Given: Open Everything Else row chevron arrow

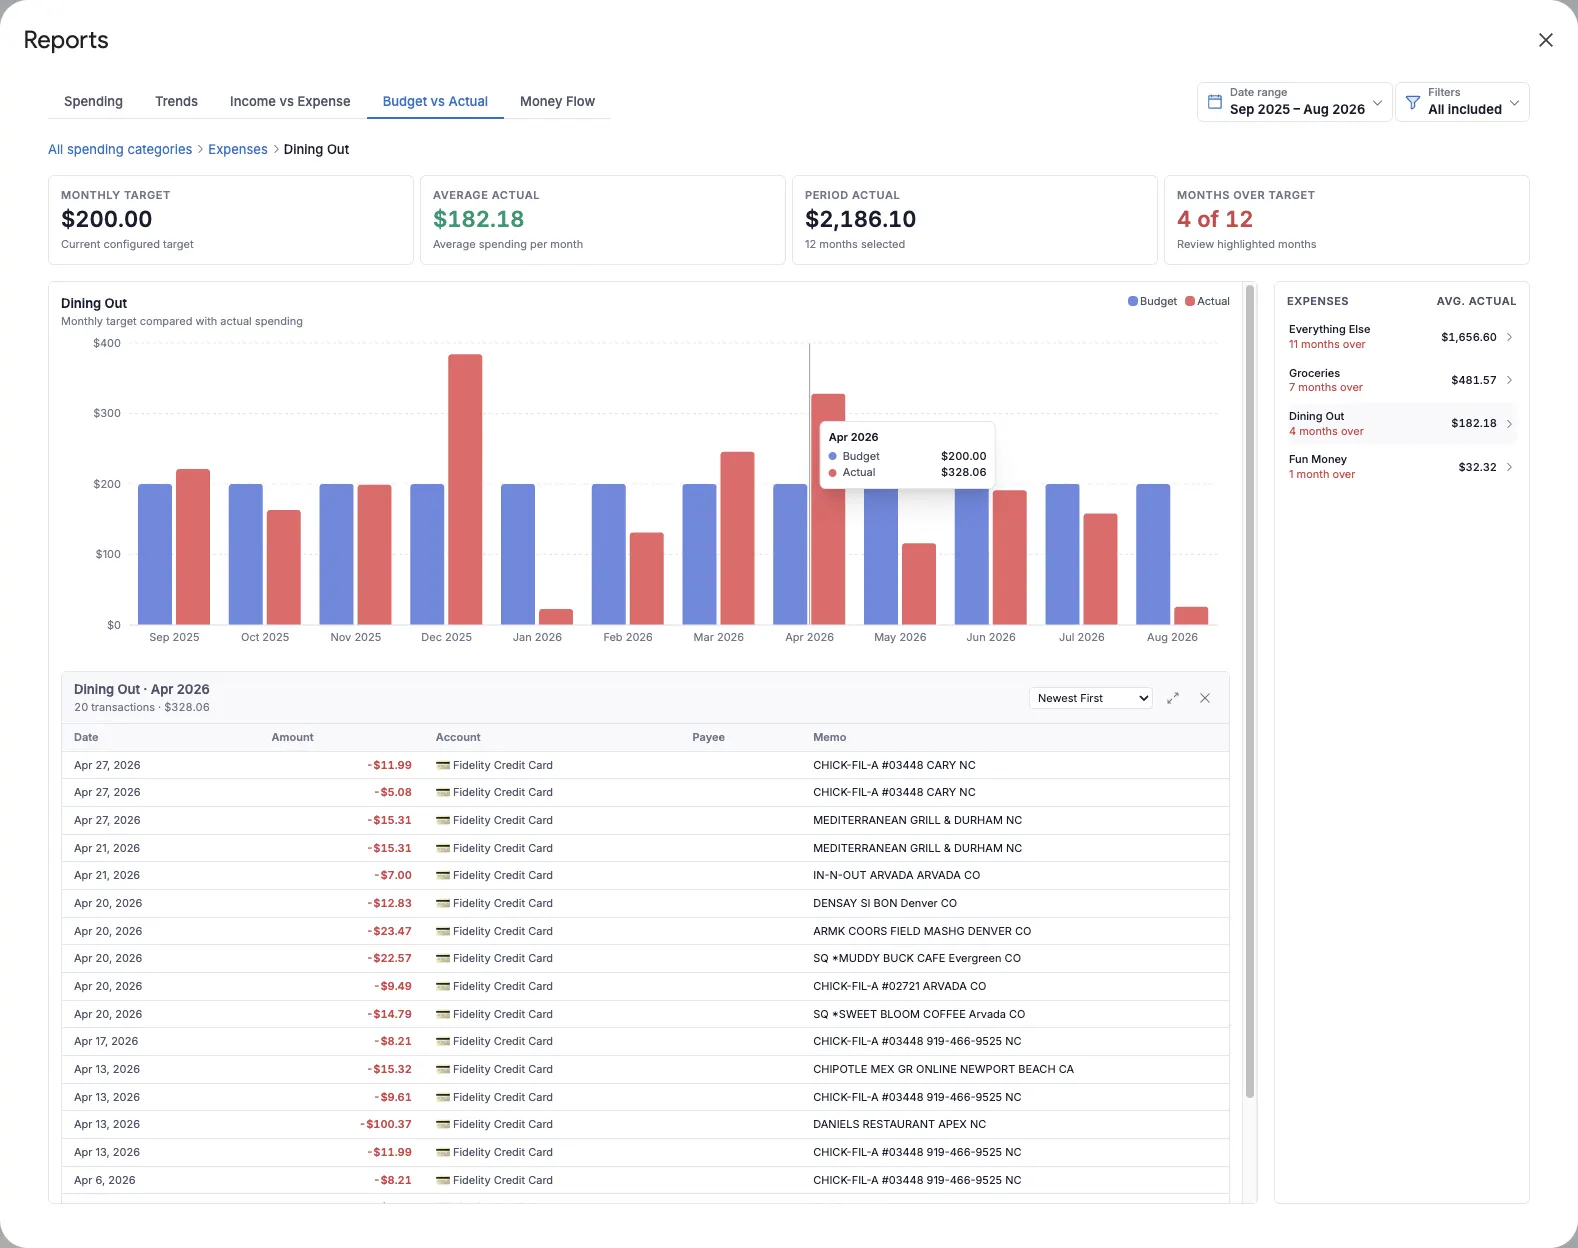Looking at the screenshot, I should pyautogui.click(x=1509, y=337).
